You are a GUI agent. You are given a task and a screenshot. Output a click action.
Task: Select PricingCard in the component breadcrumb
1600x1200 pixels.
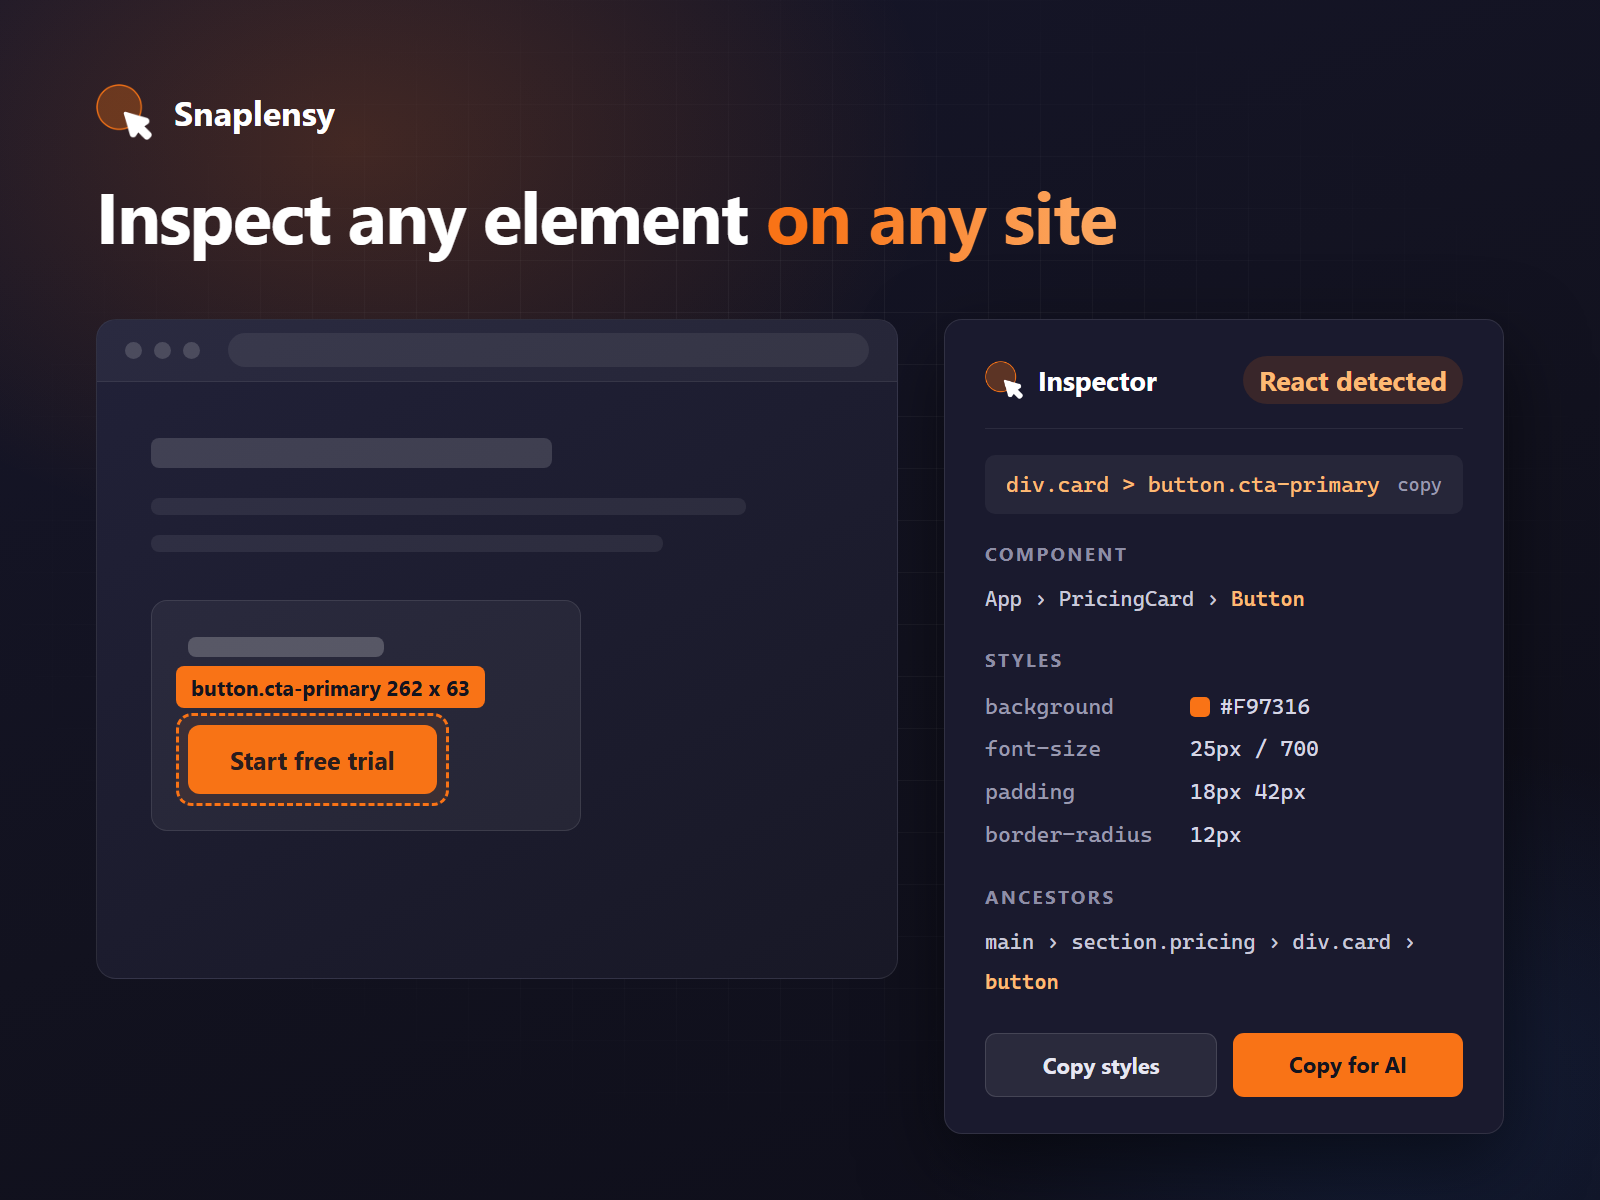coord(1126,599)
